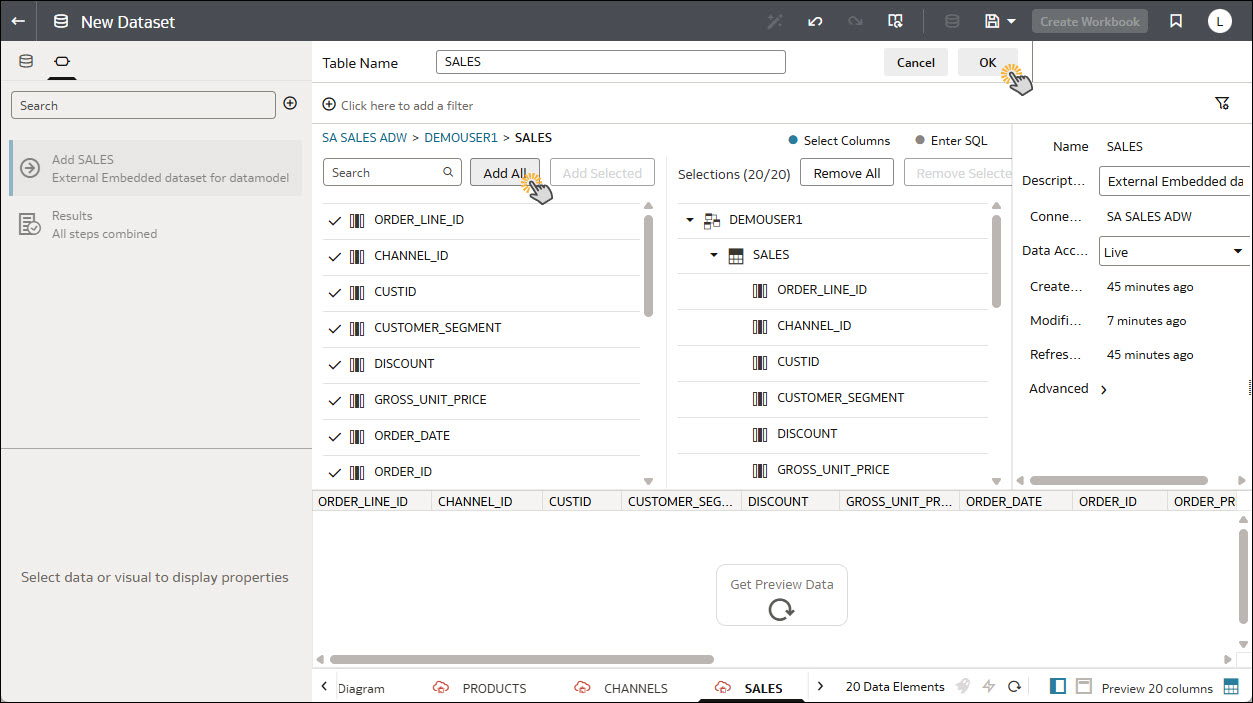Screen dimensions: 1253x703
Task: Toggle the left panel layout icon
Action: [x=1058, y=686]
